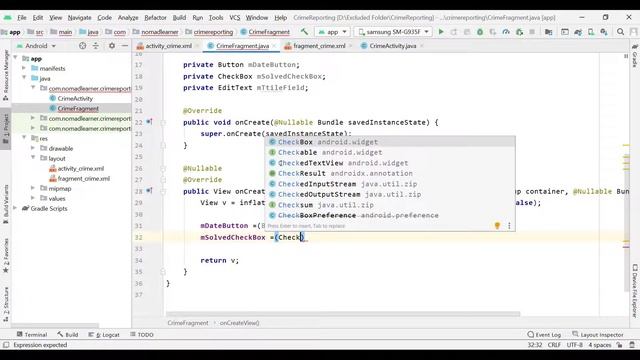The image size is (640, 360).
Task: Expand the values folder
Action: pos(33,198)
